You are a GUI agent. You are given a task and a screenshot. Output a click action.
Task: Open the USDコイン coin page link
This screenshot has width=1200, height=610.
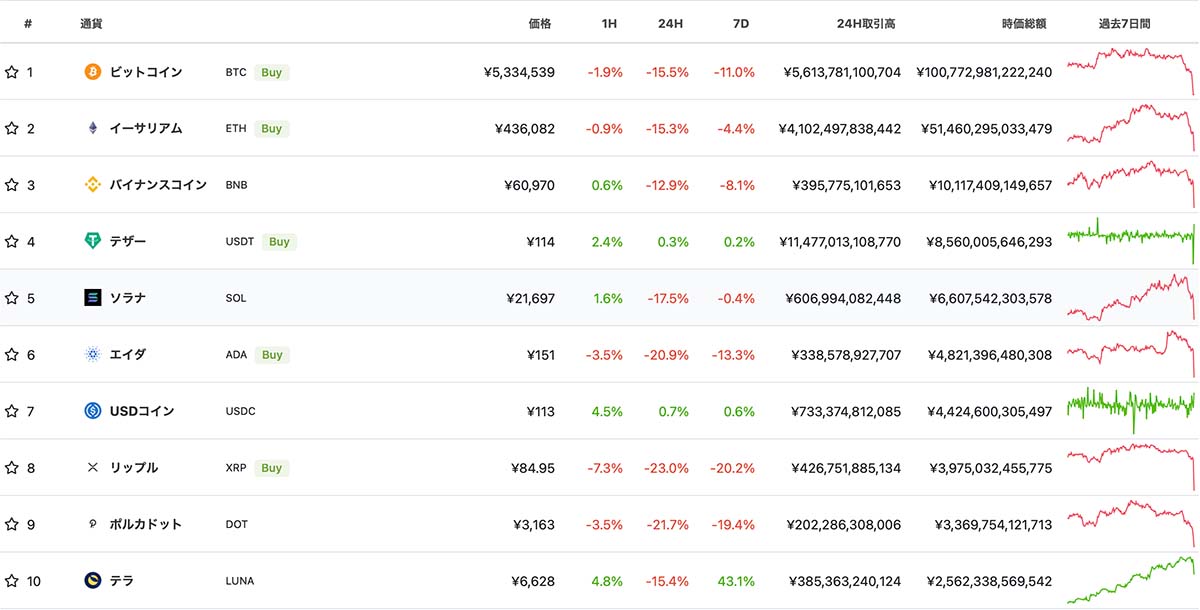click(142, 411)
